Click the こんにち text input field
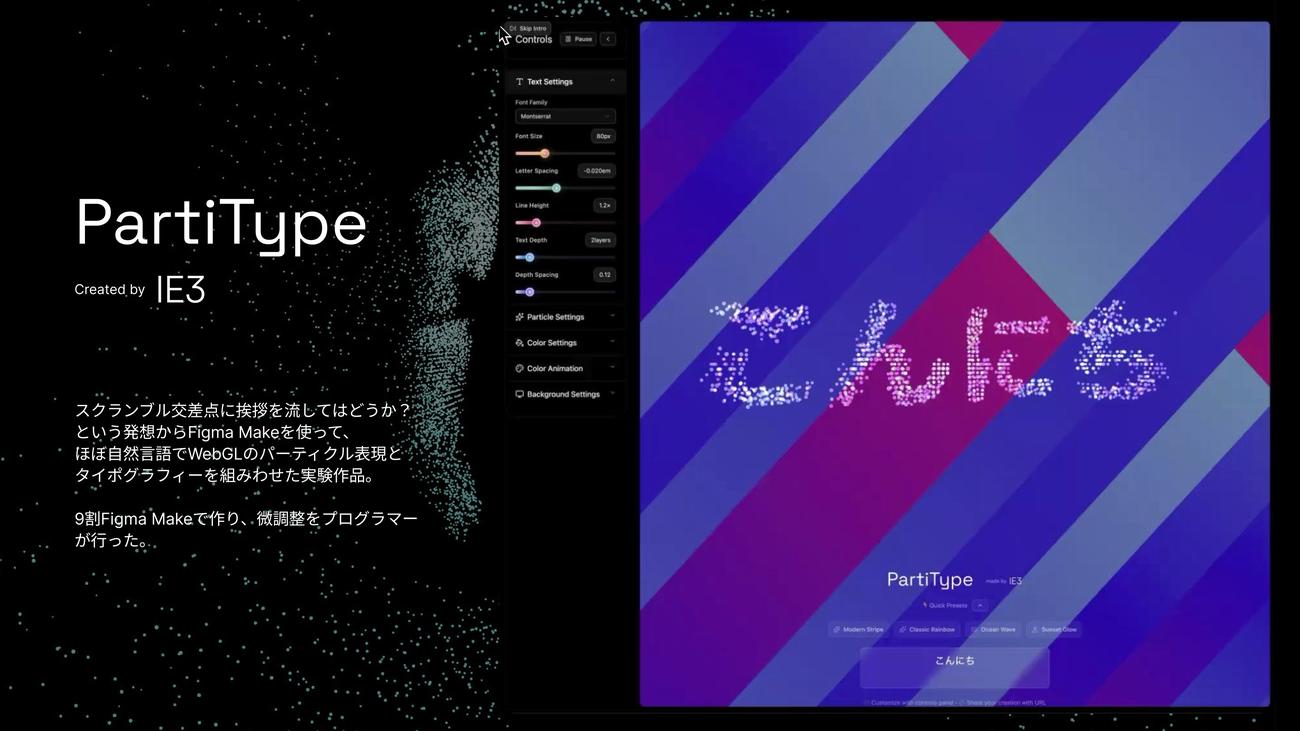 click(x=955, y=667)
